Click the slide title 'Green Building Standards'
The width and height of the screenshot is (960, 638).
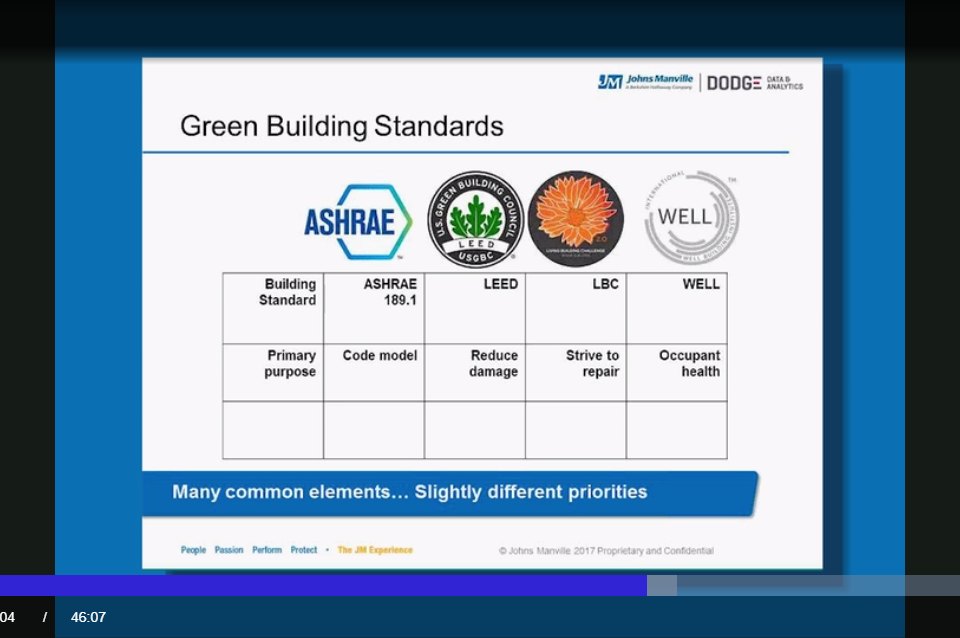(x=342, y=126)
